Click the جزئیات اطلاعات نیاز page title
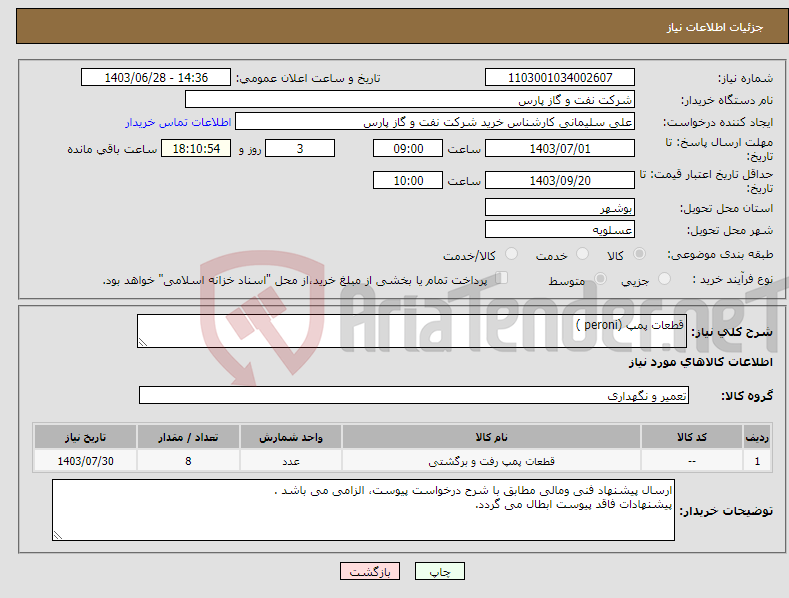 715,27
